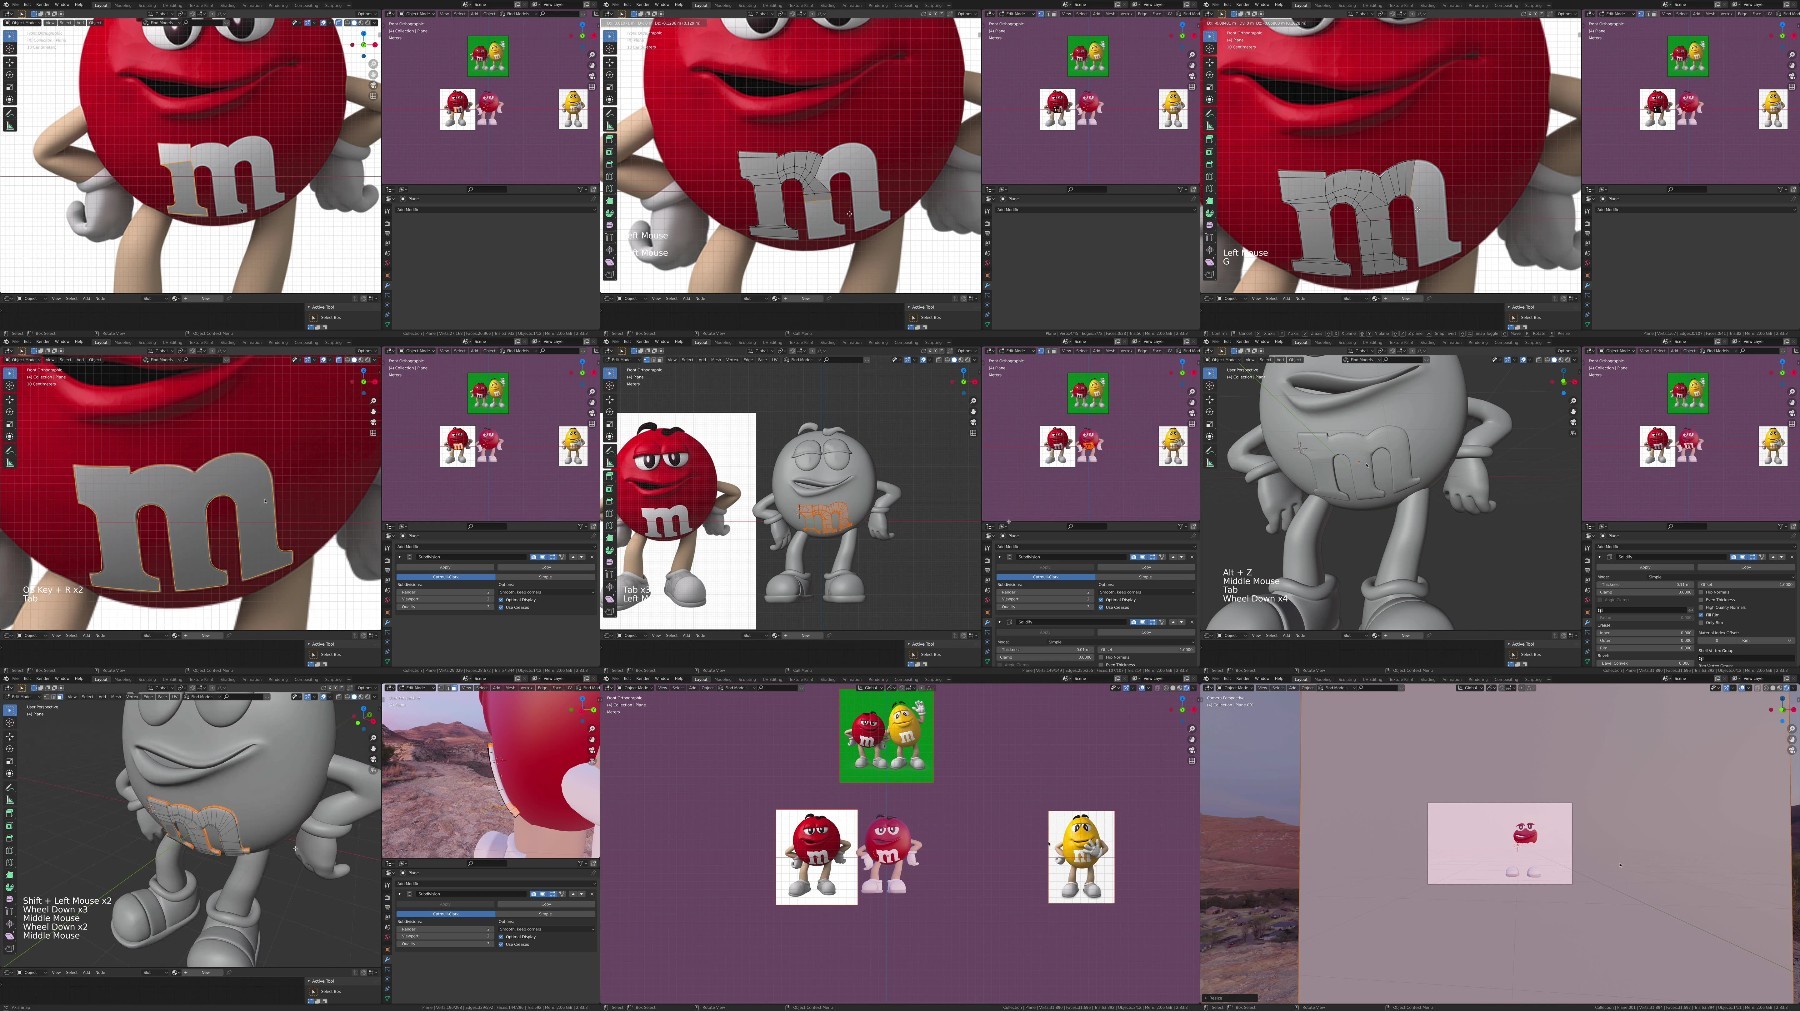
Task: Select the Extrude tool in the 'Tab x3' frame toolbar
Action: tap(609, 476)
